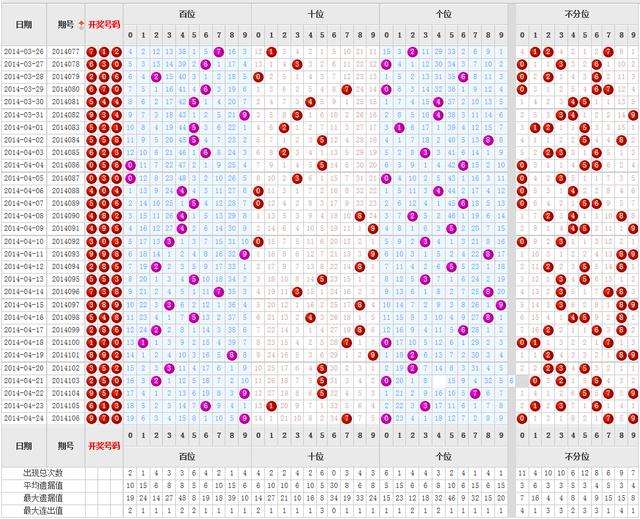Viewport: 640px width, 519px height.
Task: Click the 期号 column header at top
Action: point(65,24)
